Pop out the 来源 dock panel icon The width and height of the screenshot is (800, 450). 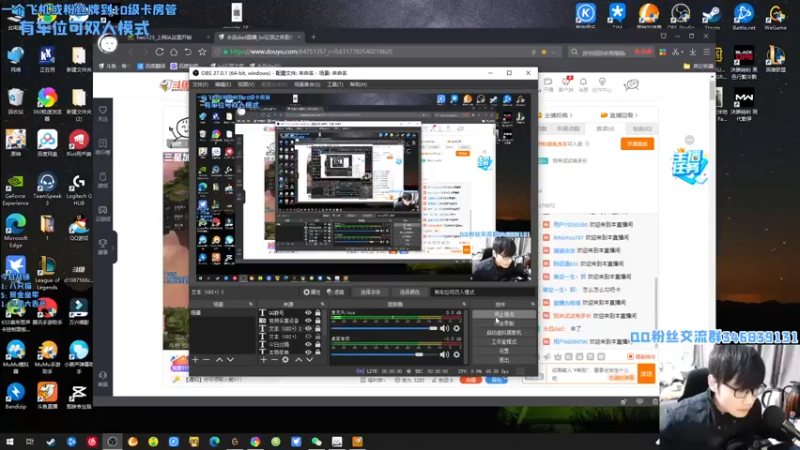(322, 304)
